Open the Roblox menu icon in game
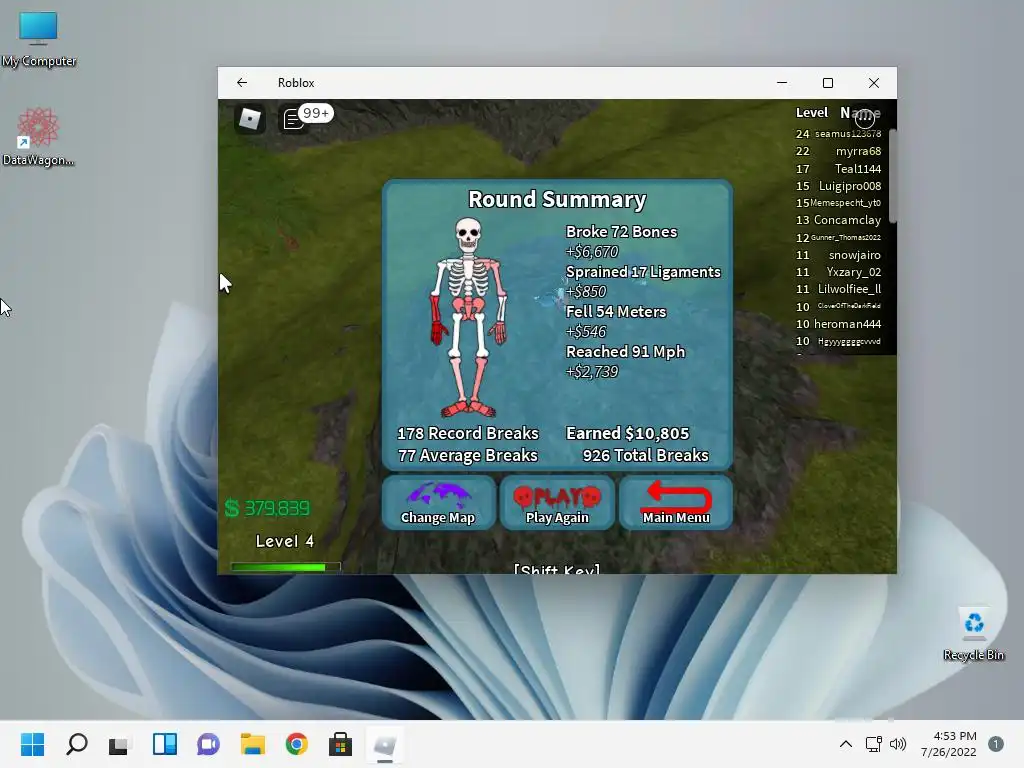The width and height of the screenshot is (1024, 768). pyautogui.click(x=249, y=119)
